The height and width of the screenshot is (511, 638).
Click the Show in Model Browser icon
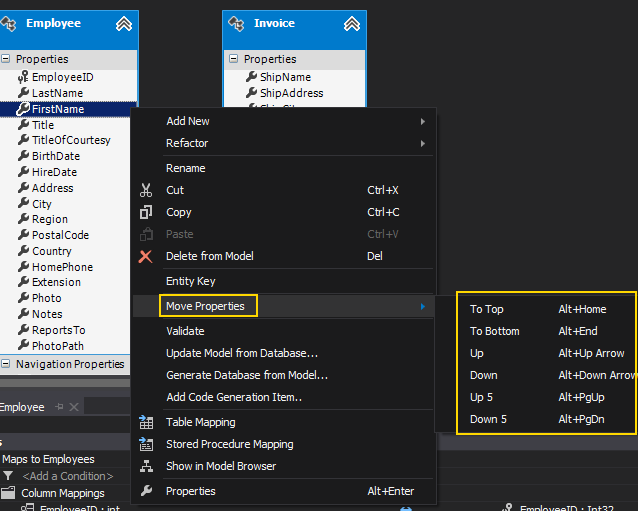pos(146,467)
